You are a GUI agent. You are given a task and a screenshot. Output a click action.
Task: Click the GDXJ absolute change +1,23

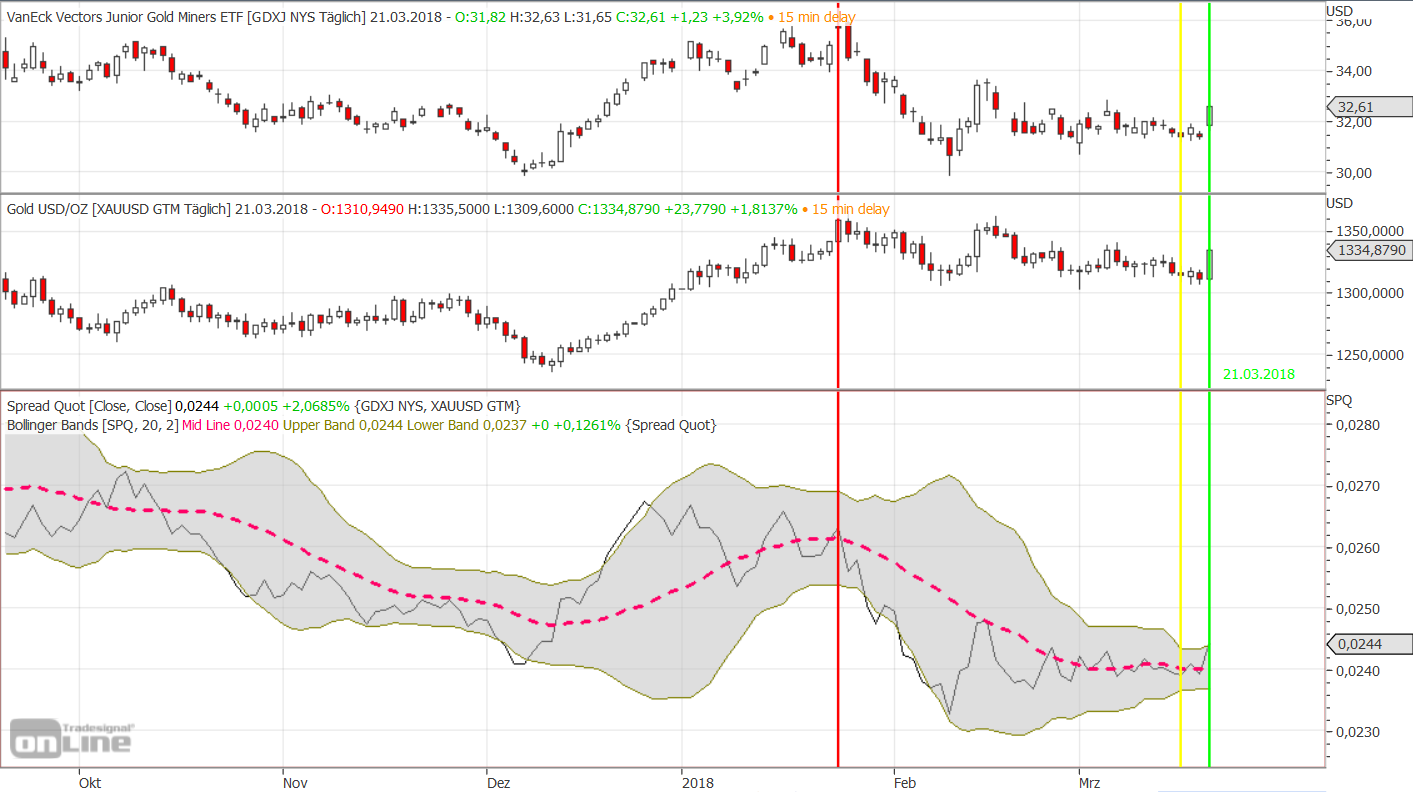(x=690, y=17)
